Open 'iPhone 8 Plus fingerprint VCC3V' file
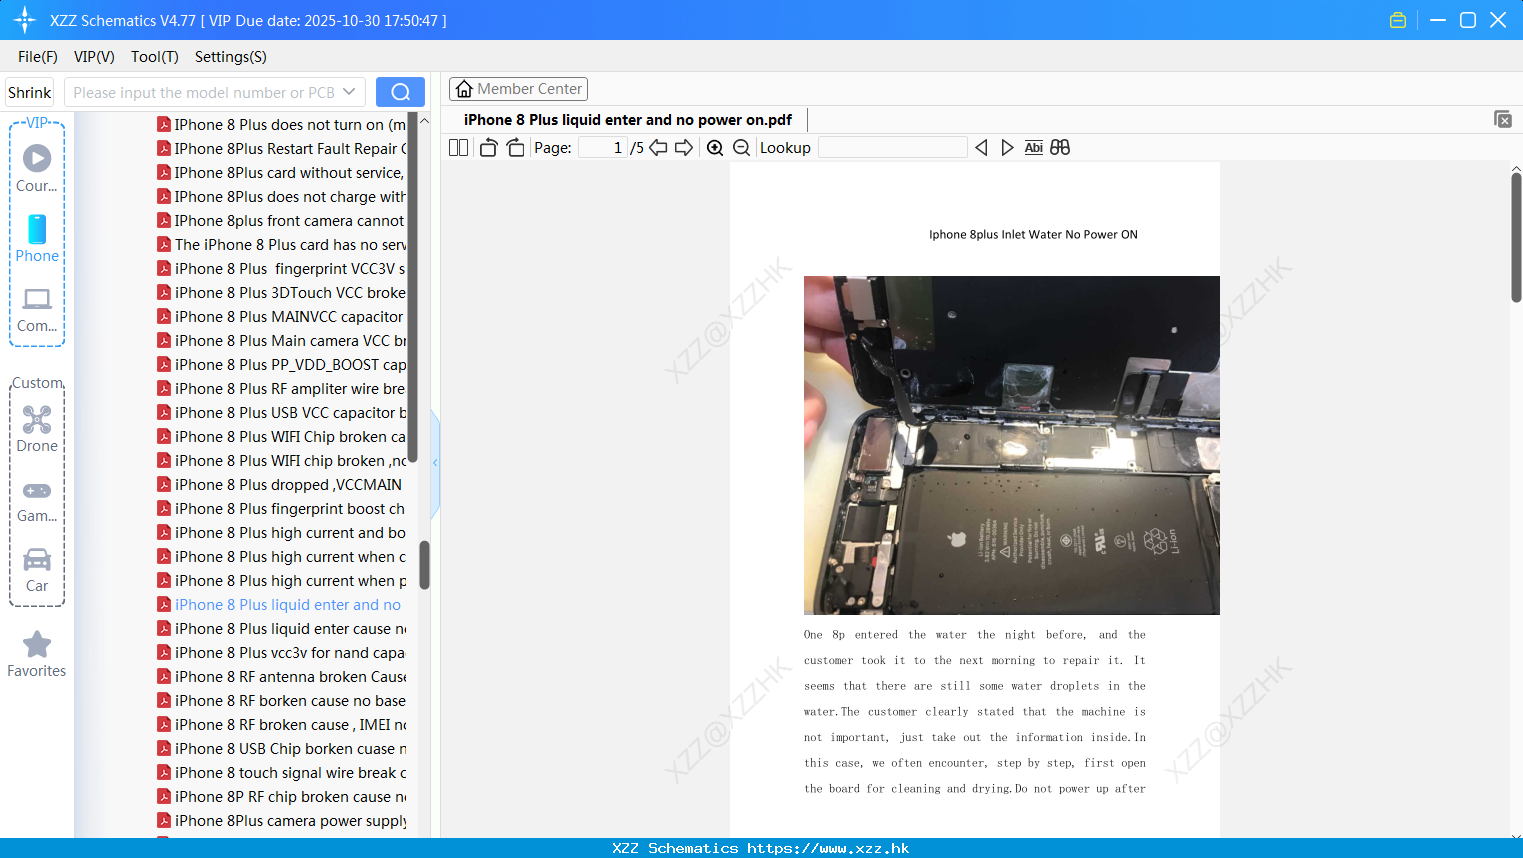Screen dimensions: 1523x858 282,269
